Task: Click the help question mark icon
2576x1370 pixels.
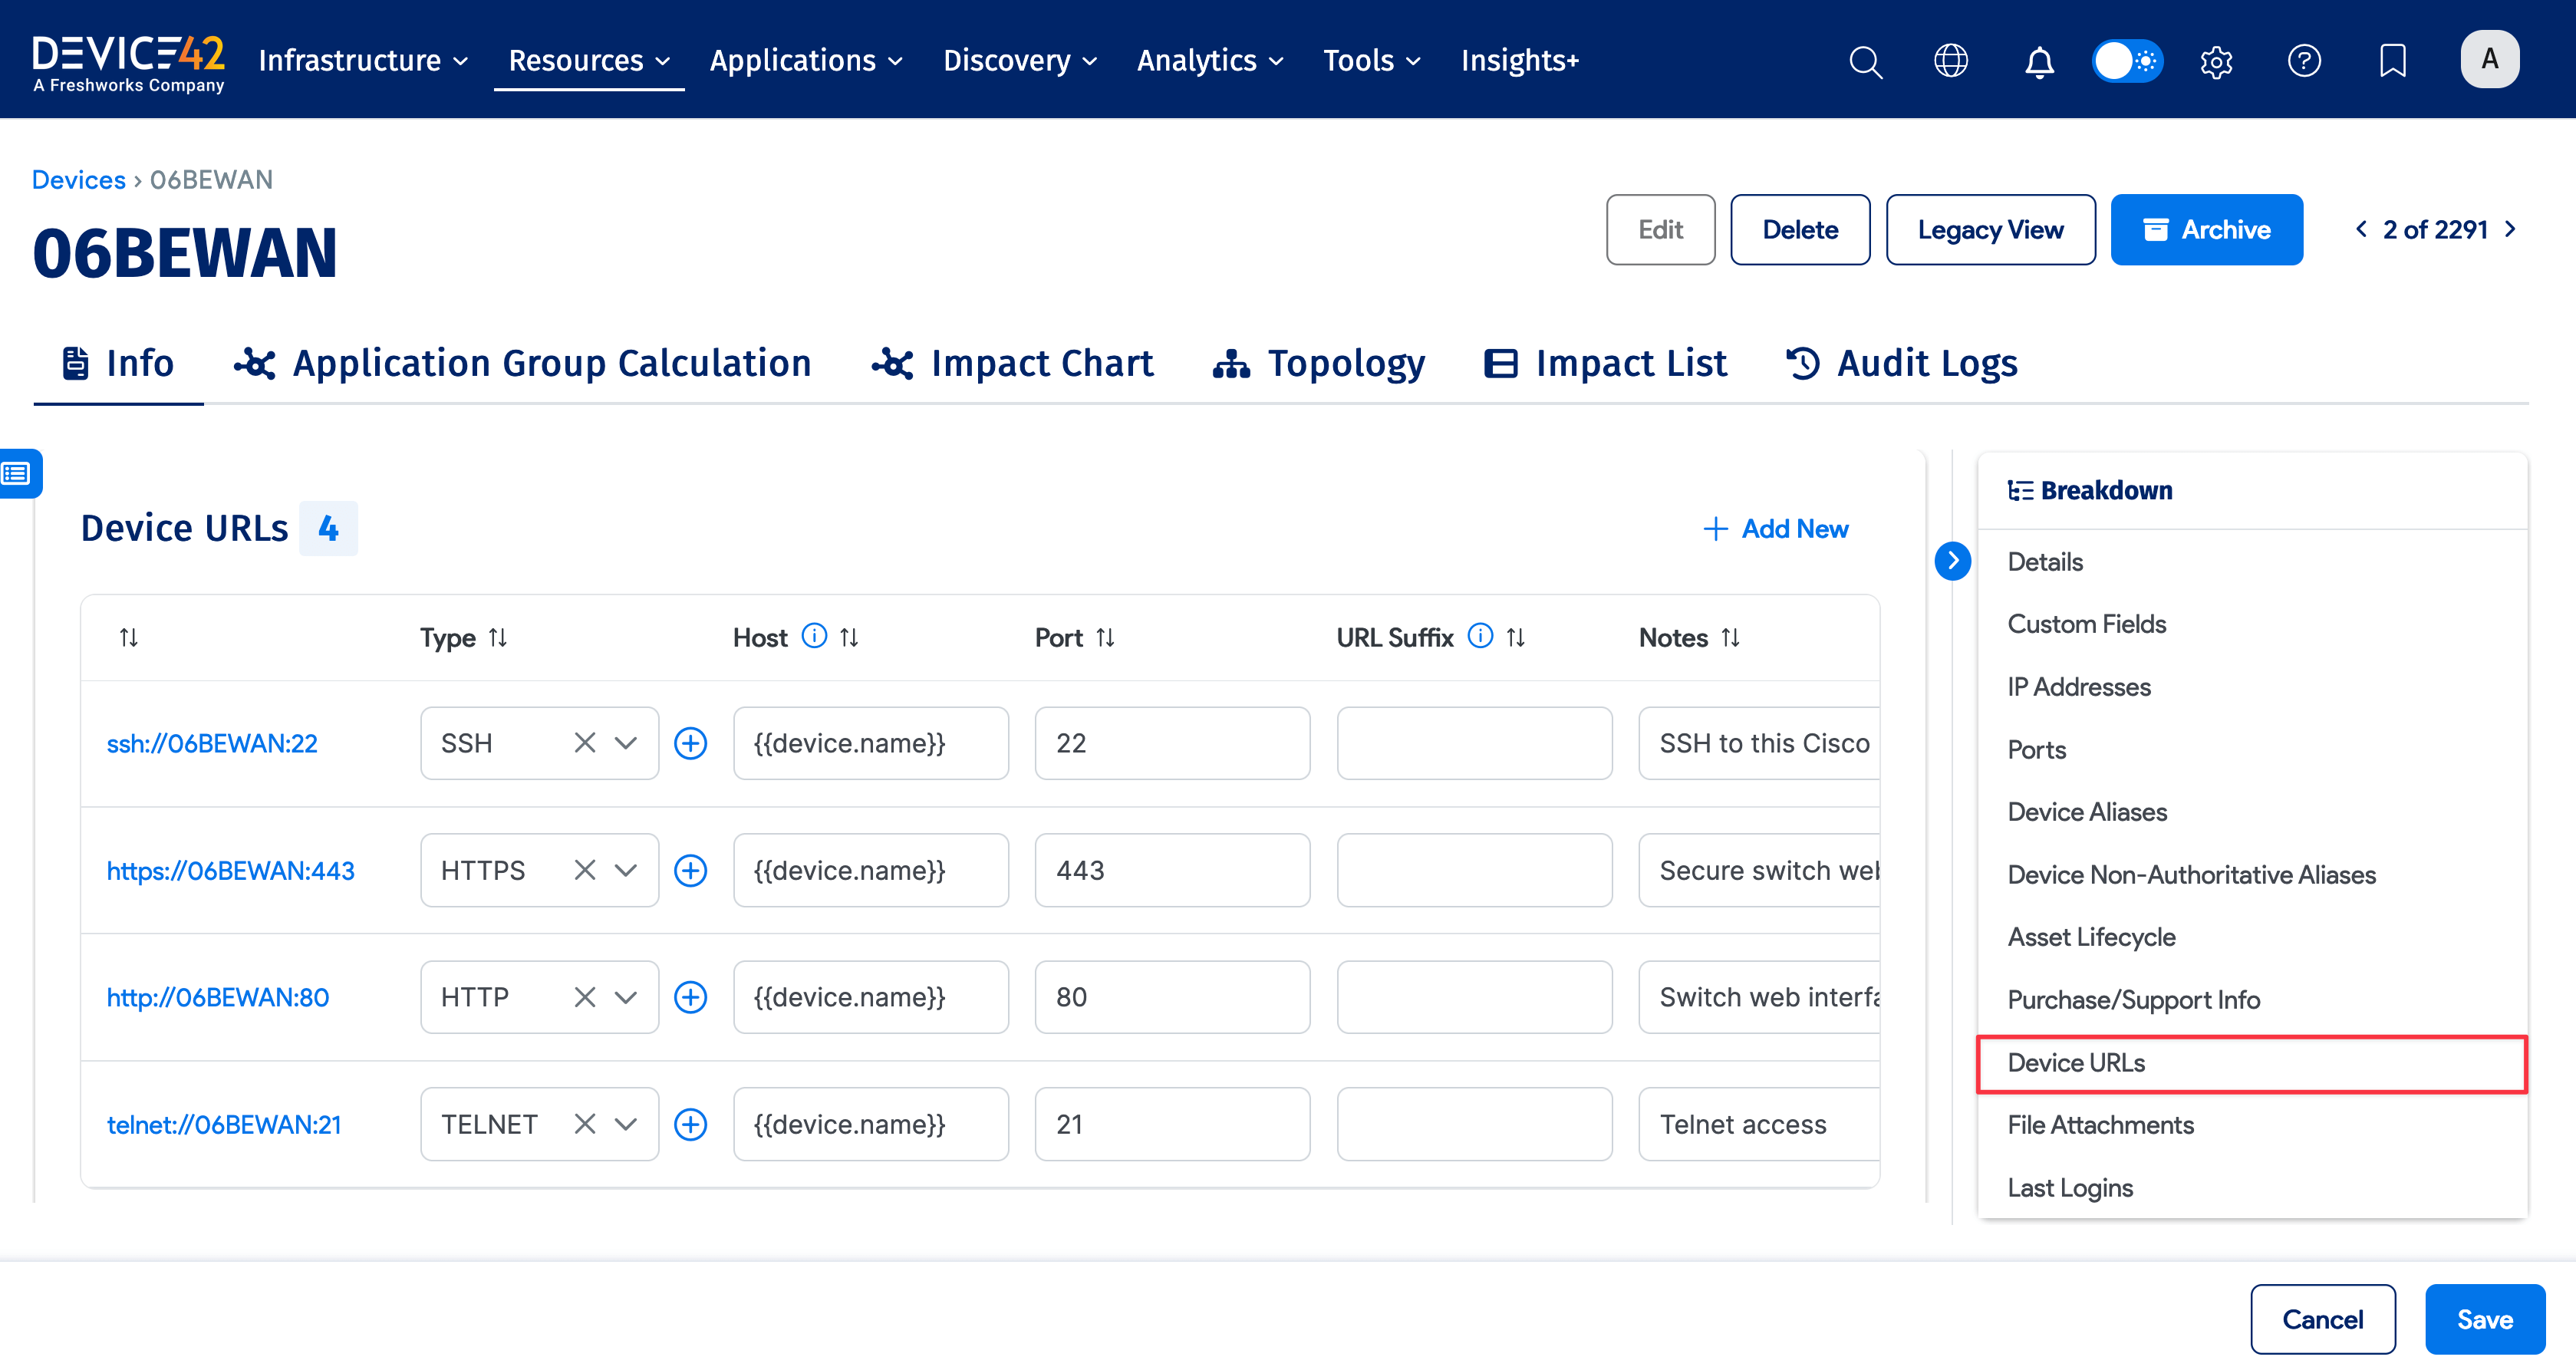Action: (2304, 61)
